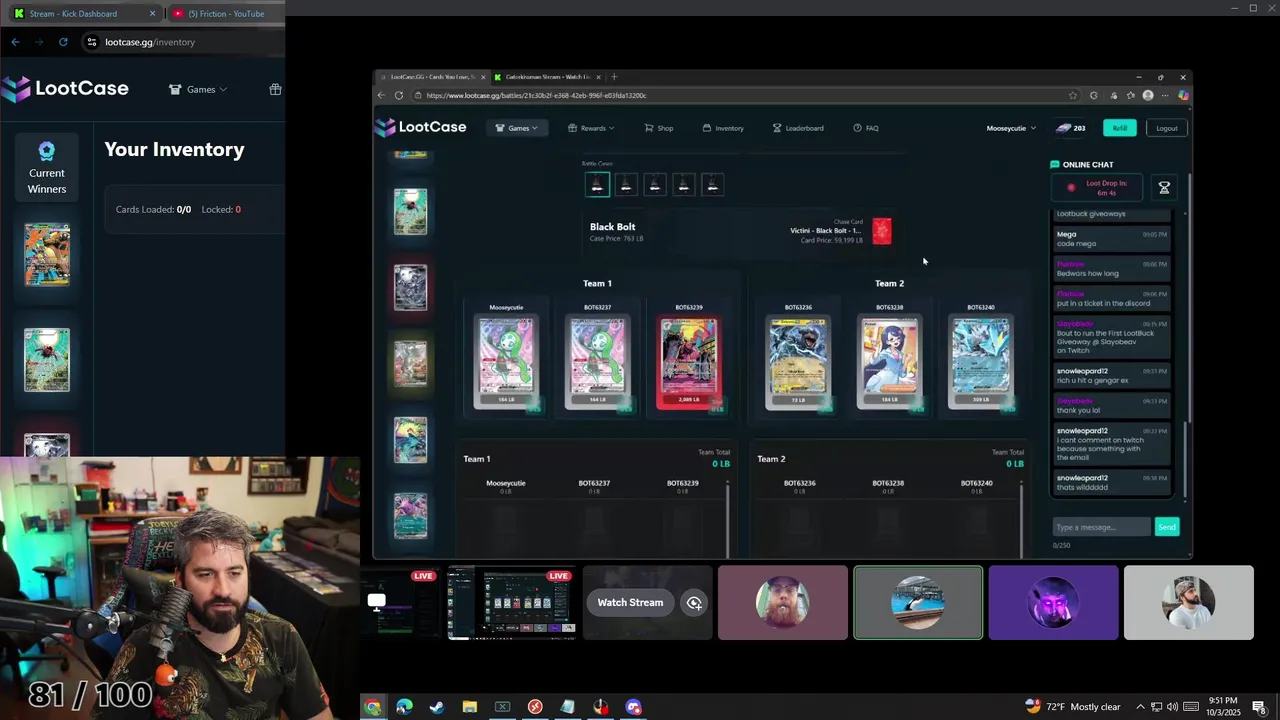
Task: Click the hourglass icon beside Loot Drop
Action: 1164,188
